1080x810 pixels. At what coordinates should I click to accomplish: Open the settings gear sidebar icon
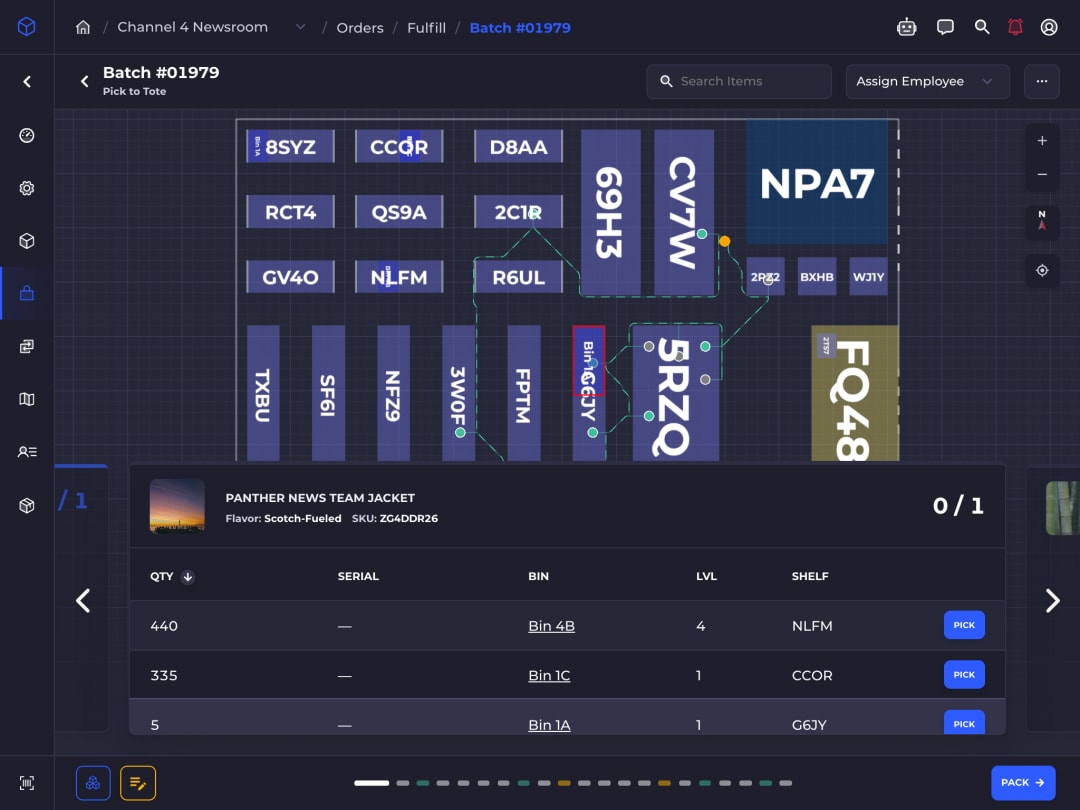[27, 188]
